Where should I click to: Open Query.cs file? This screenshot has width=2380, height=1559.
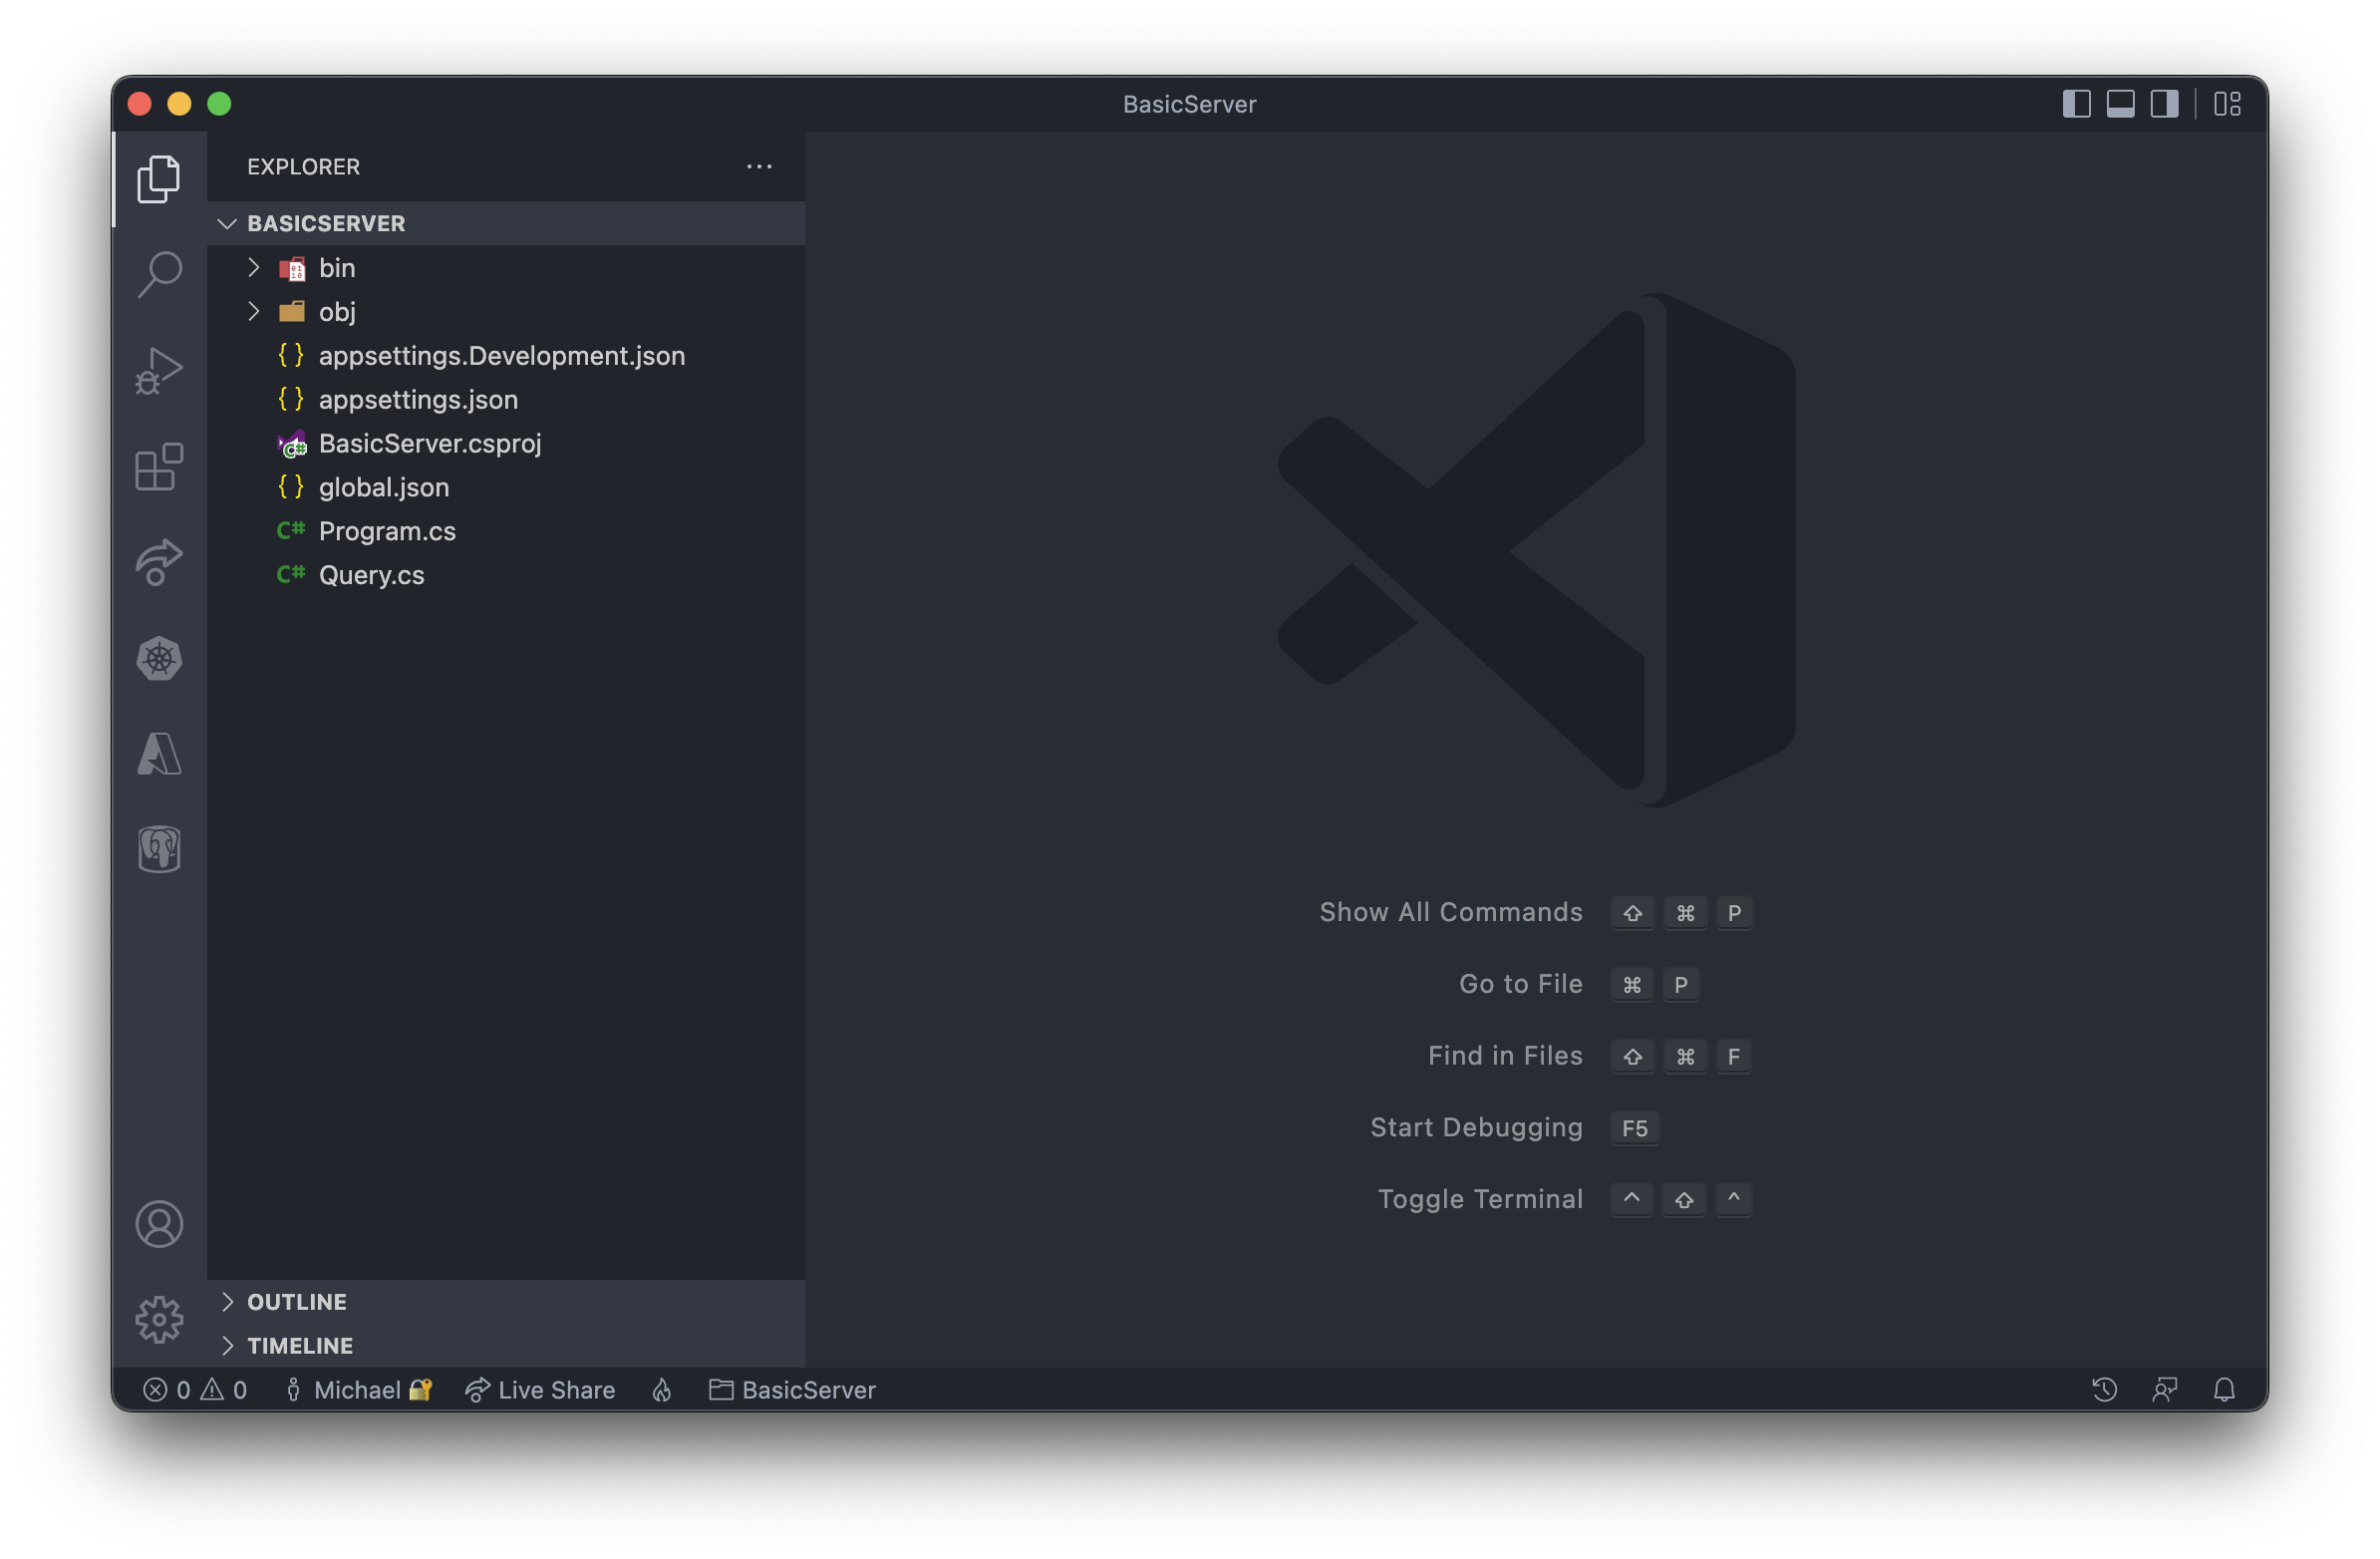[507, 576]
